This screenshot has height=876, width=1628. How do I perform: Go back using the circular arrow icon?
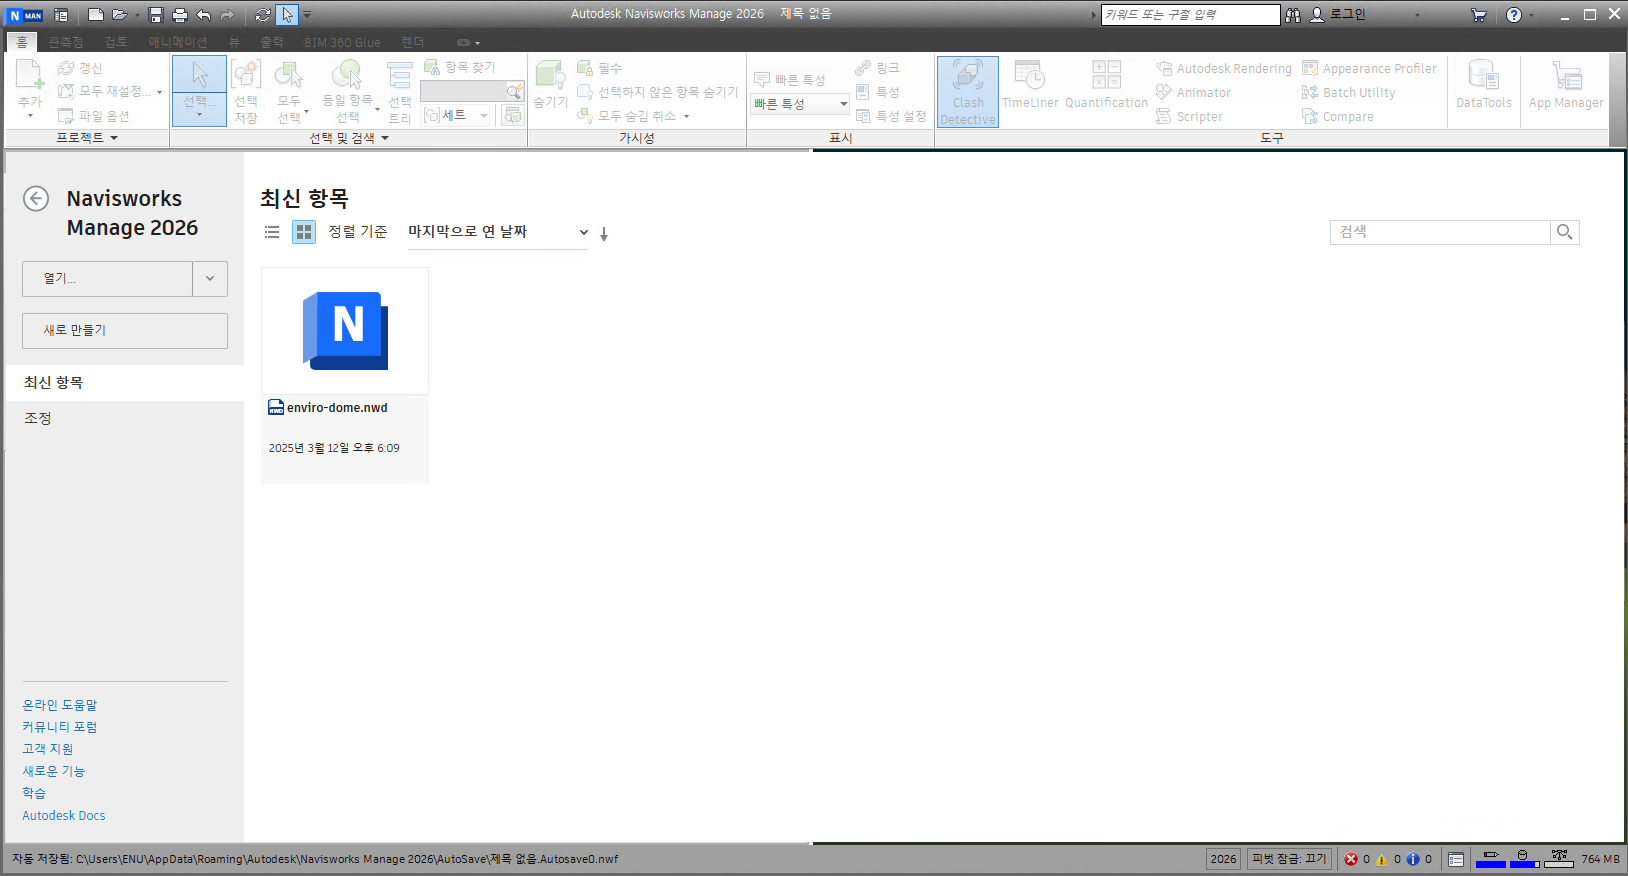click(x=36, y=198)
